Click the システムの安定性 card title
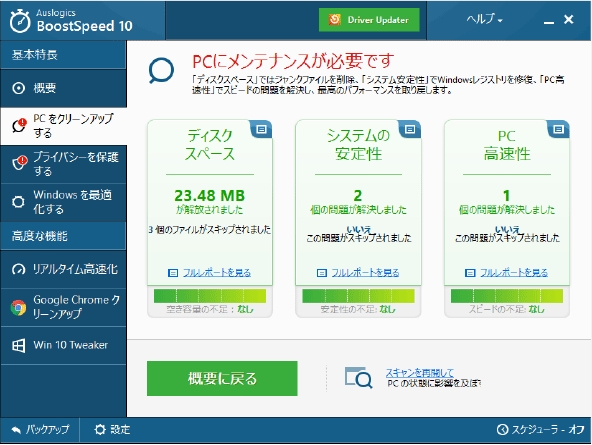This screenshot has height=445, width=592. point(358,145)
